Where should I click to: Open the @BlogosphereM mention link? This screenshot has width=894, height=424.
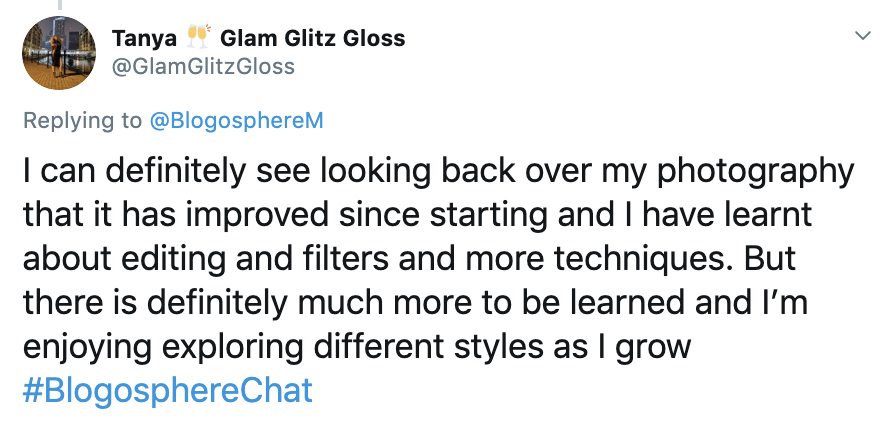coord(236,121)
